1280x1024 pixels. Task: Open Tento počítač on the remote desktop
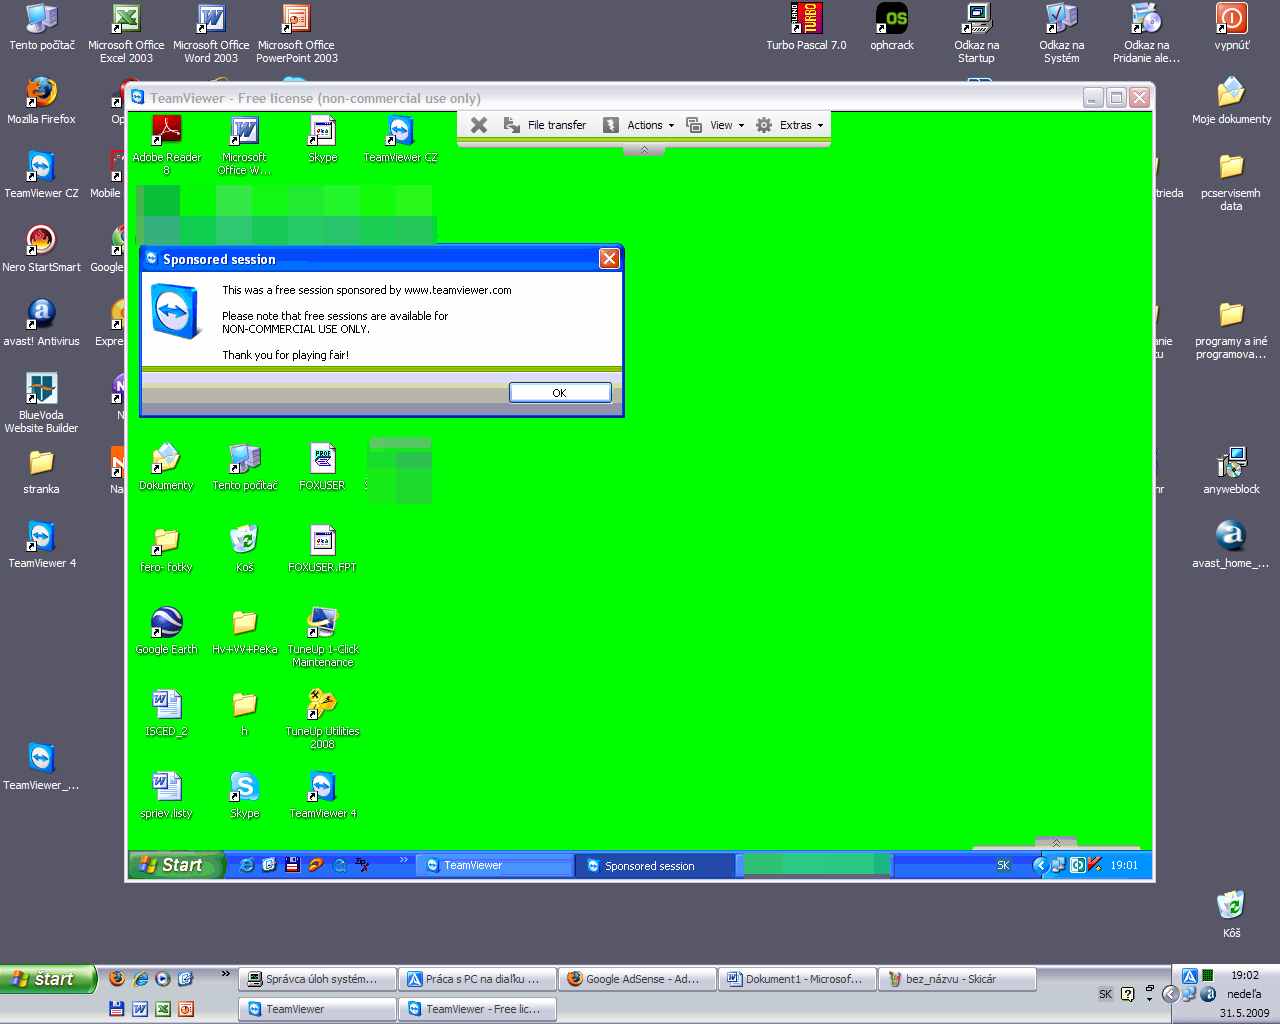tap(245, 467)
